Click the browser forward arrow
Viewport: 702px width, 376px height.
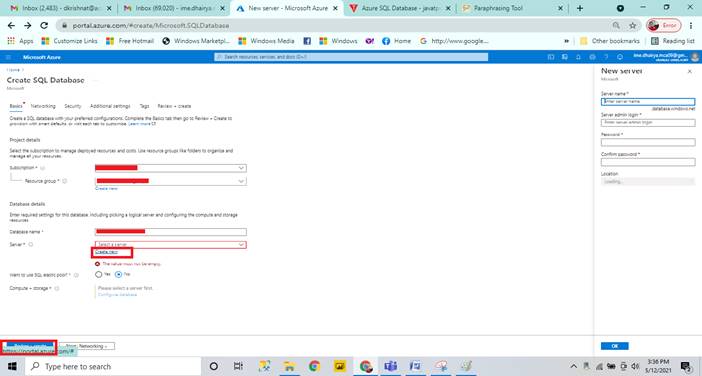coord(28,26)
